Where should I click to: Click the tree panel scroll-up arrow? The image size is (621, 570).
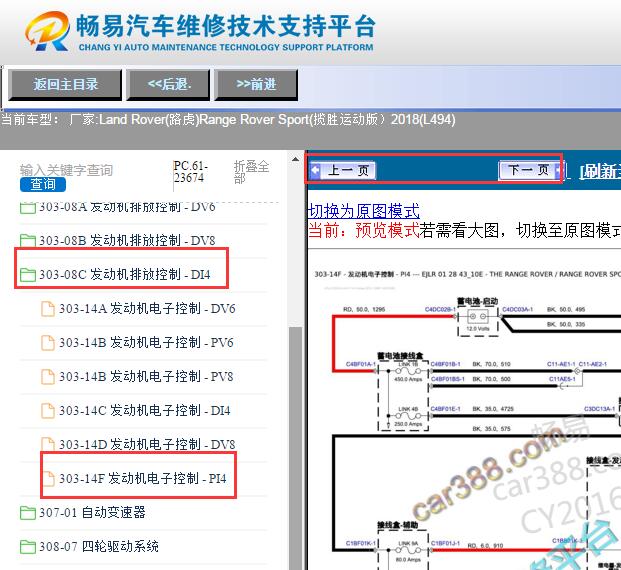[x=295, y=159]
